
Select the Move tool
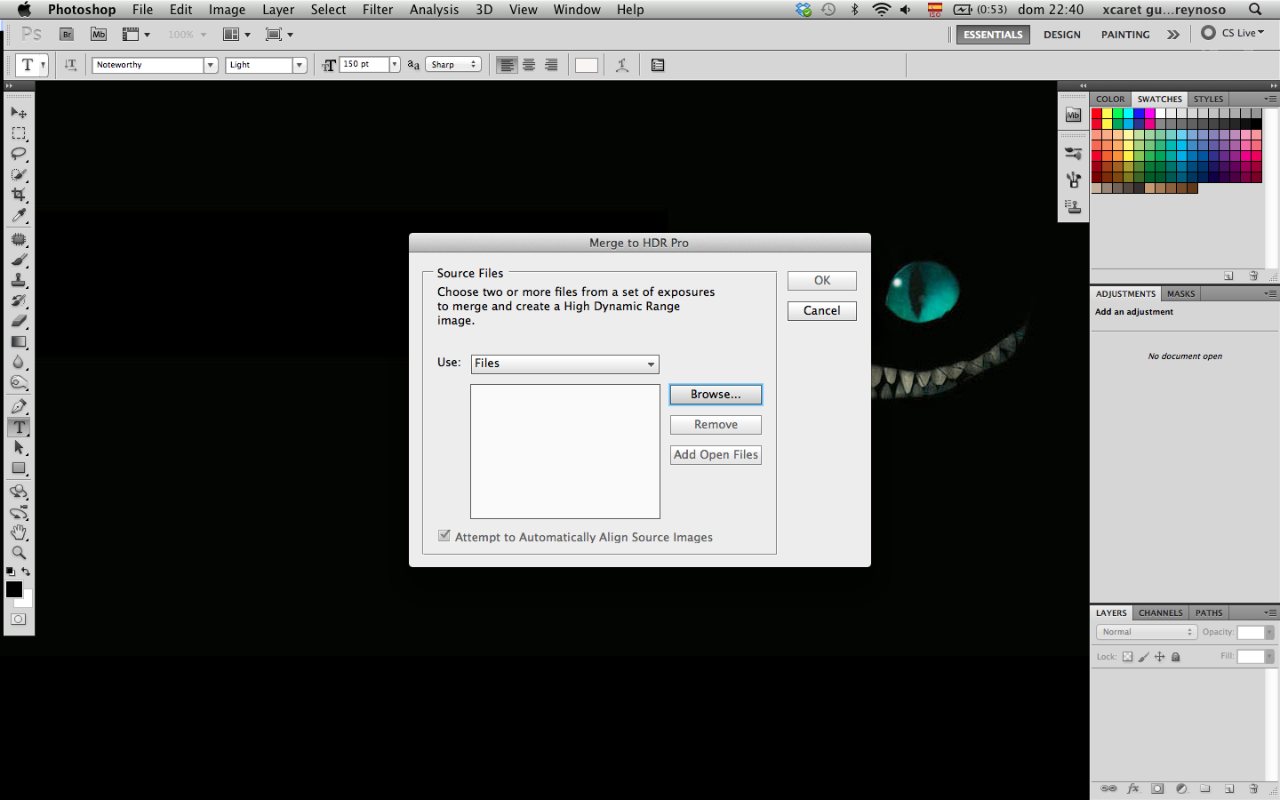[x=19, y=112]
